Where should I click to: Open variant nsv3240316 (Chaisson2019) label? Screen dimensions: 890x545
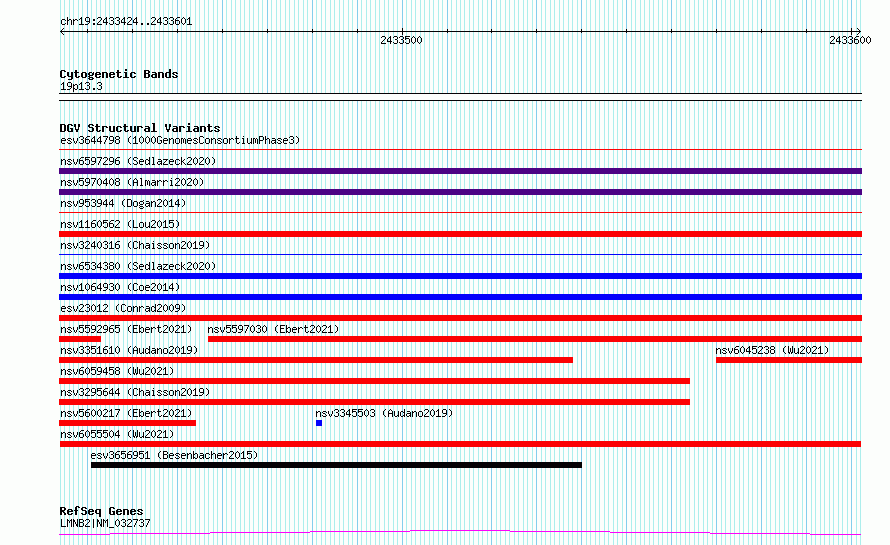click(135, 245)
